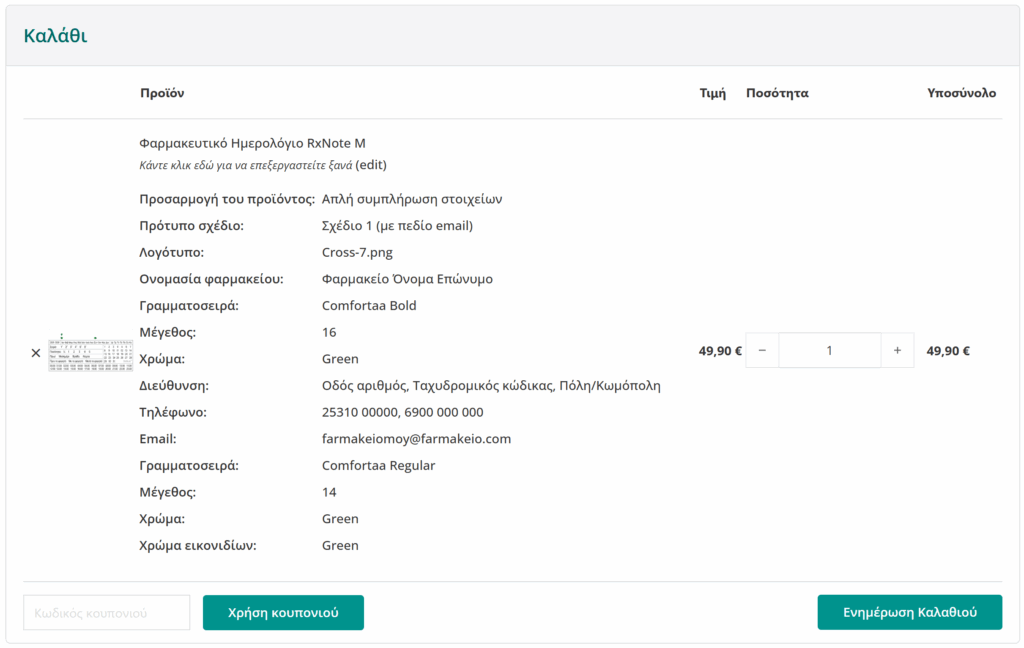Screen dimensions: 1024x648
Task: Click the (edit) link to re-edit the product
Action: tap(371, 165)
